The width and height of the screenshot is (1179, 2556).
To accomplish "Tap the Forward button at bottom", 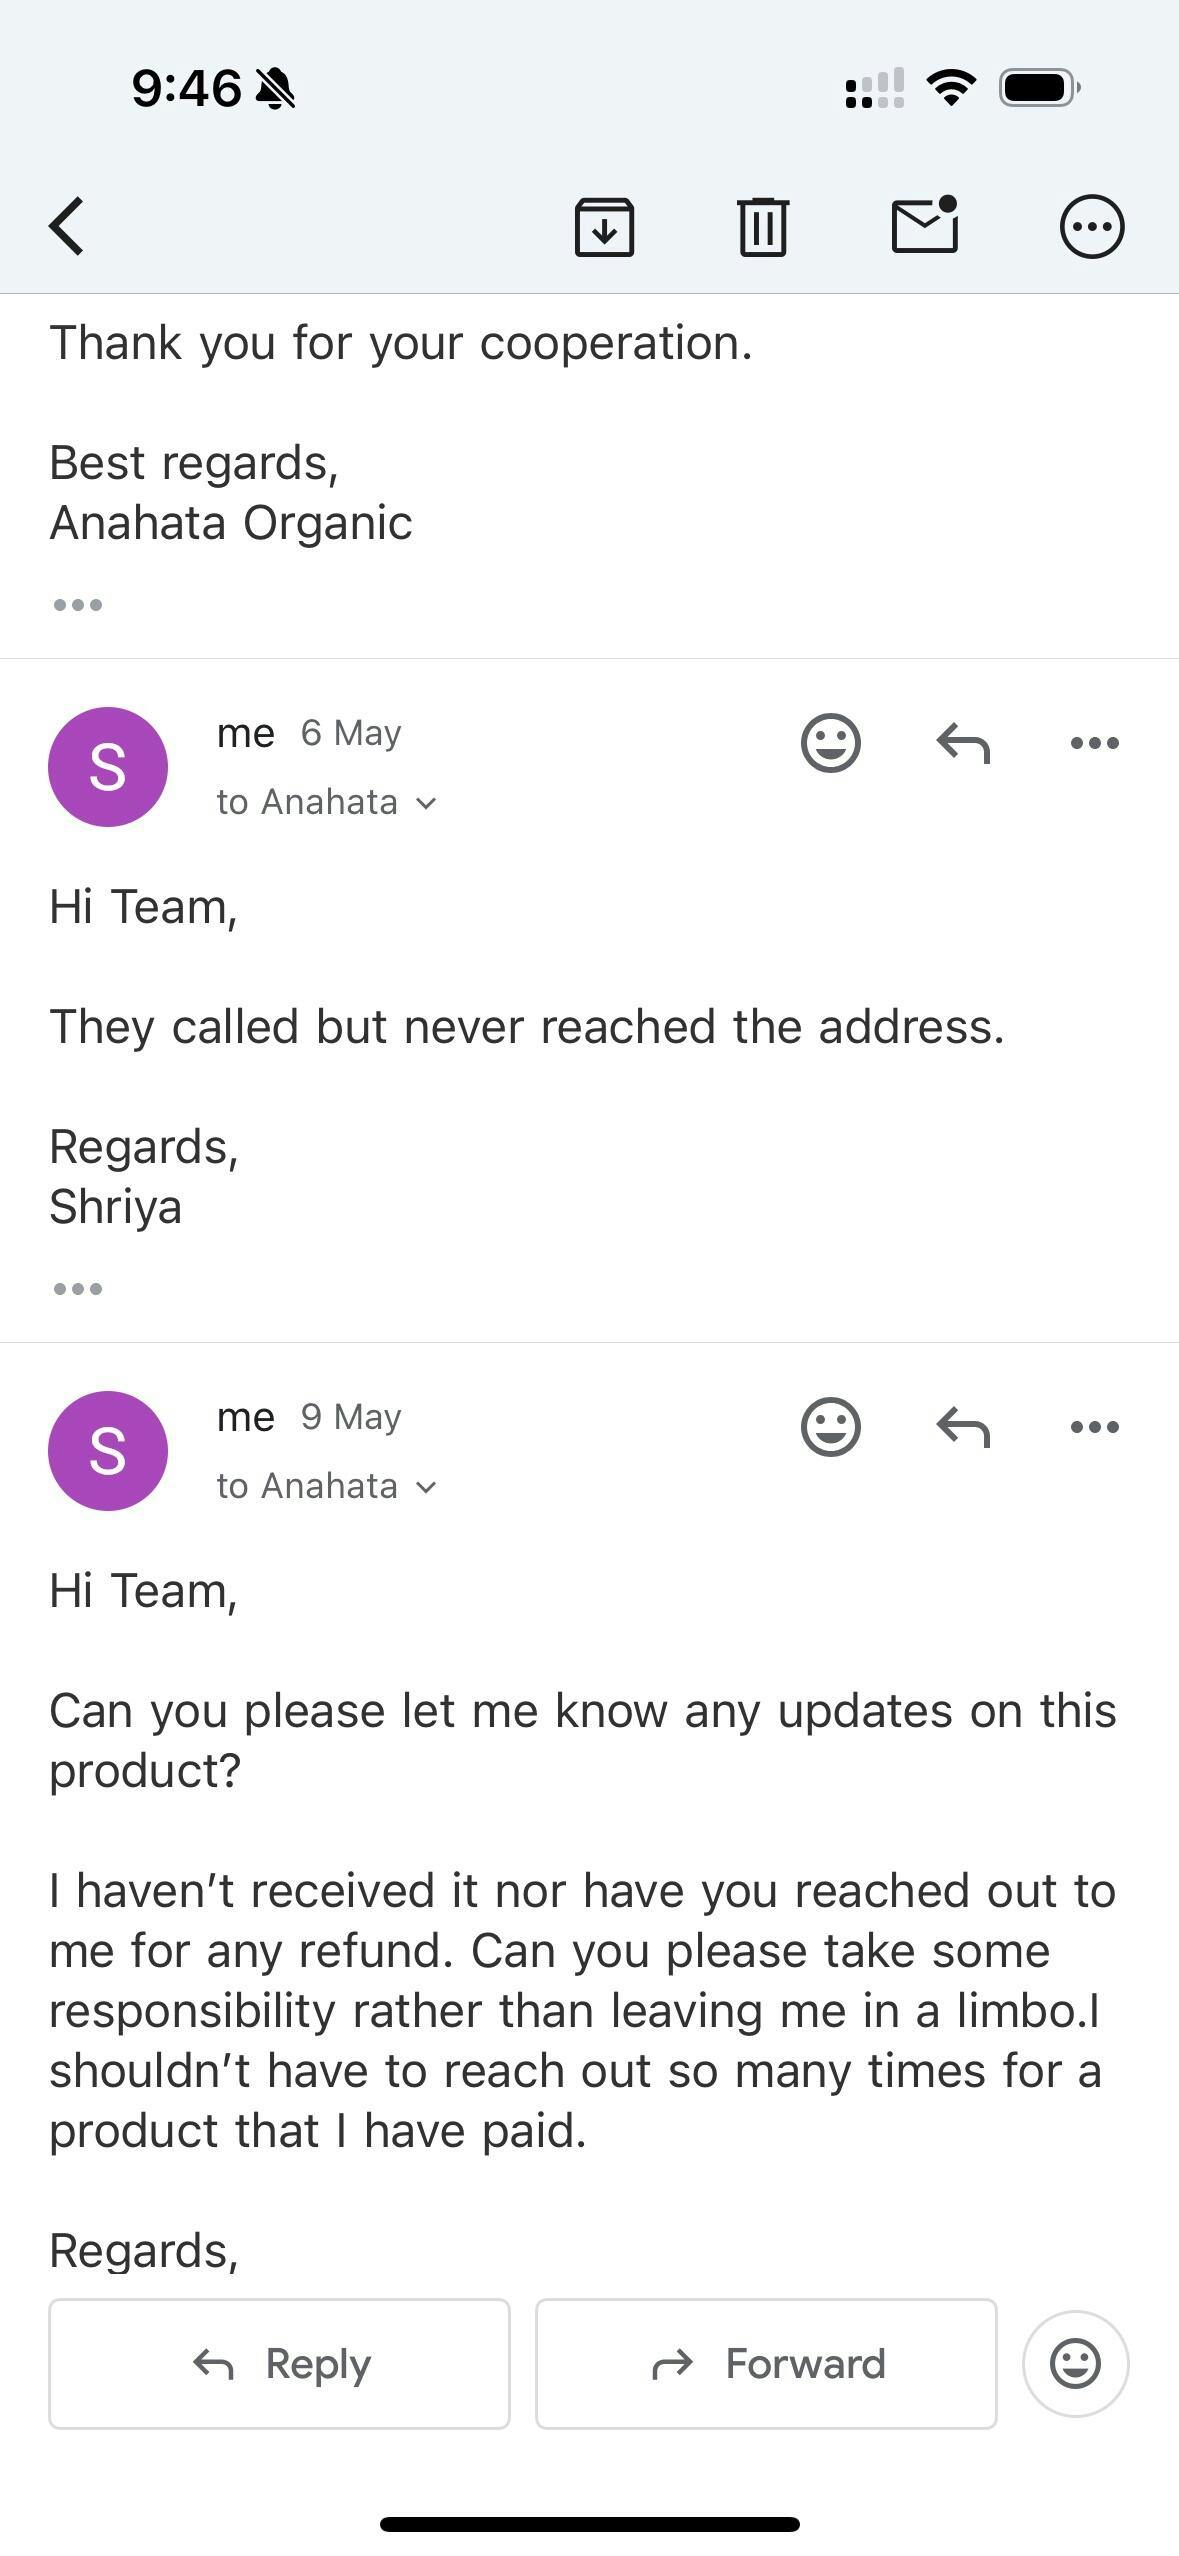I will 766,2364.
